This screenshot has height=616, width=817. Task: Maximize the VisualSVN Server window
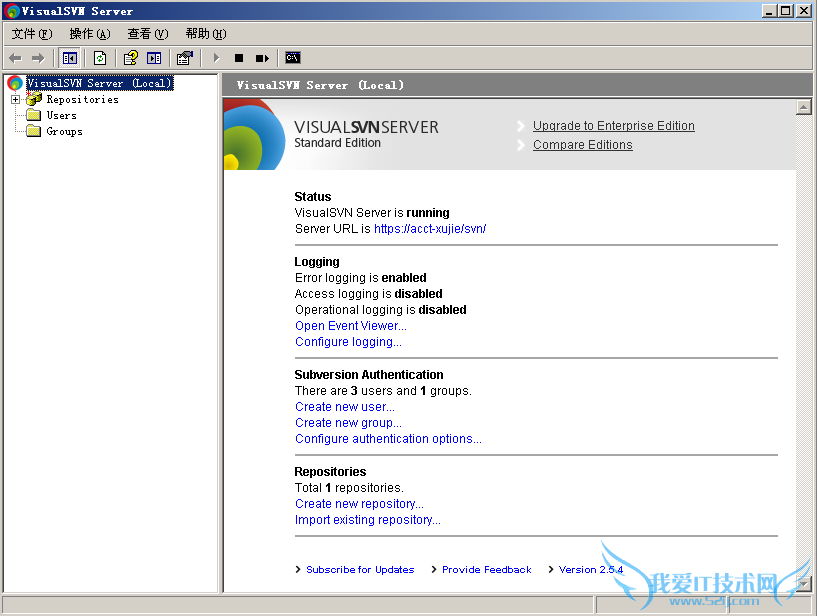point(786,11)
